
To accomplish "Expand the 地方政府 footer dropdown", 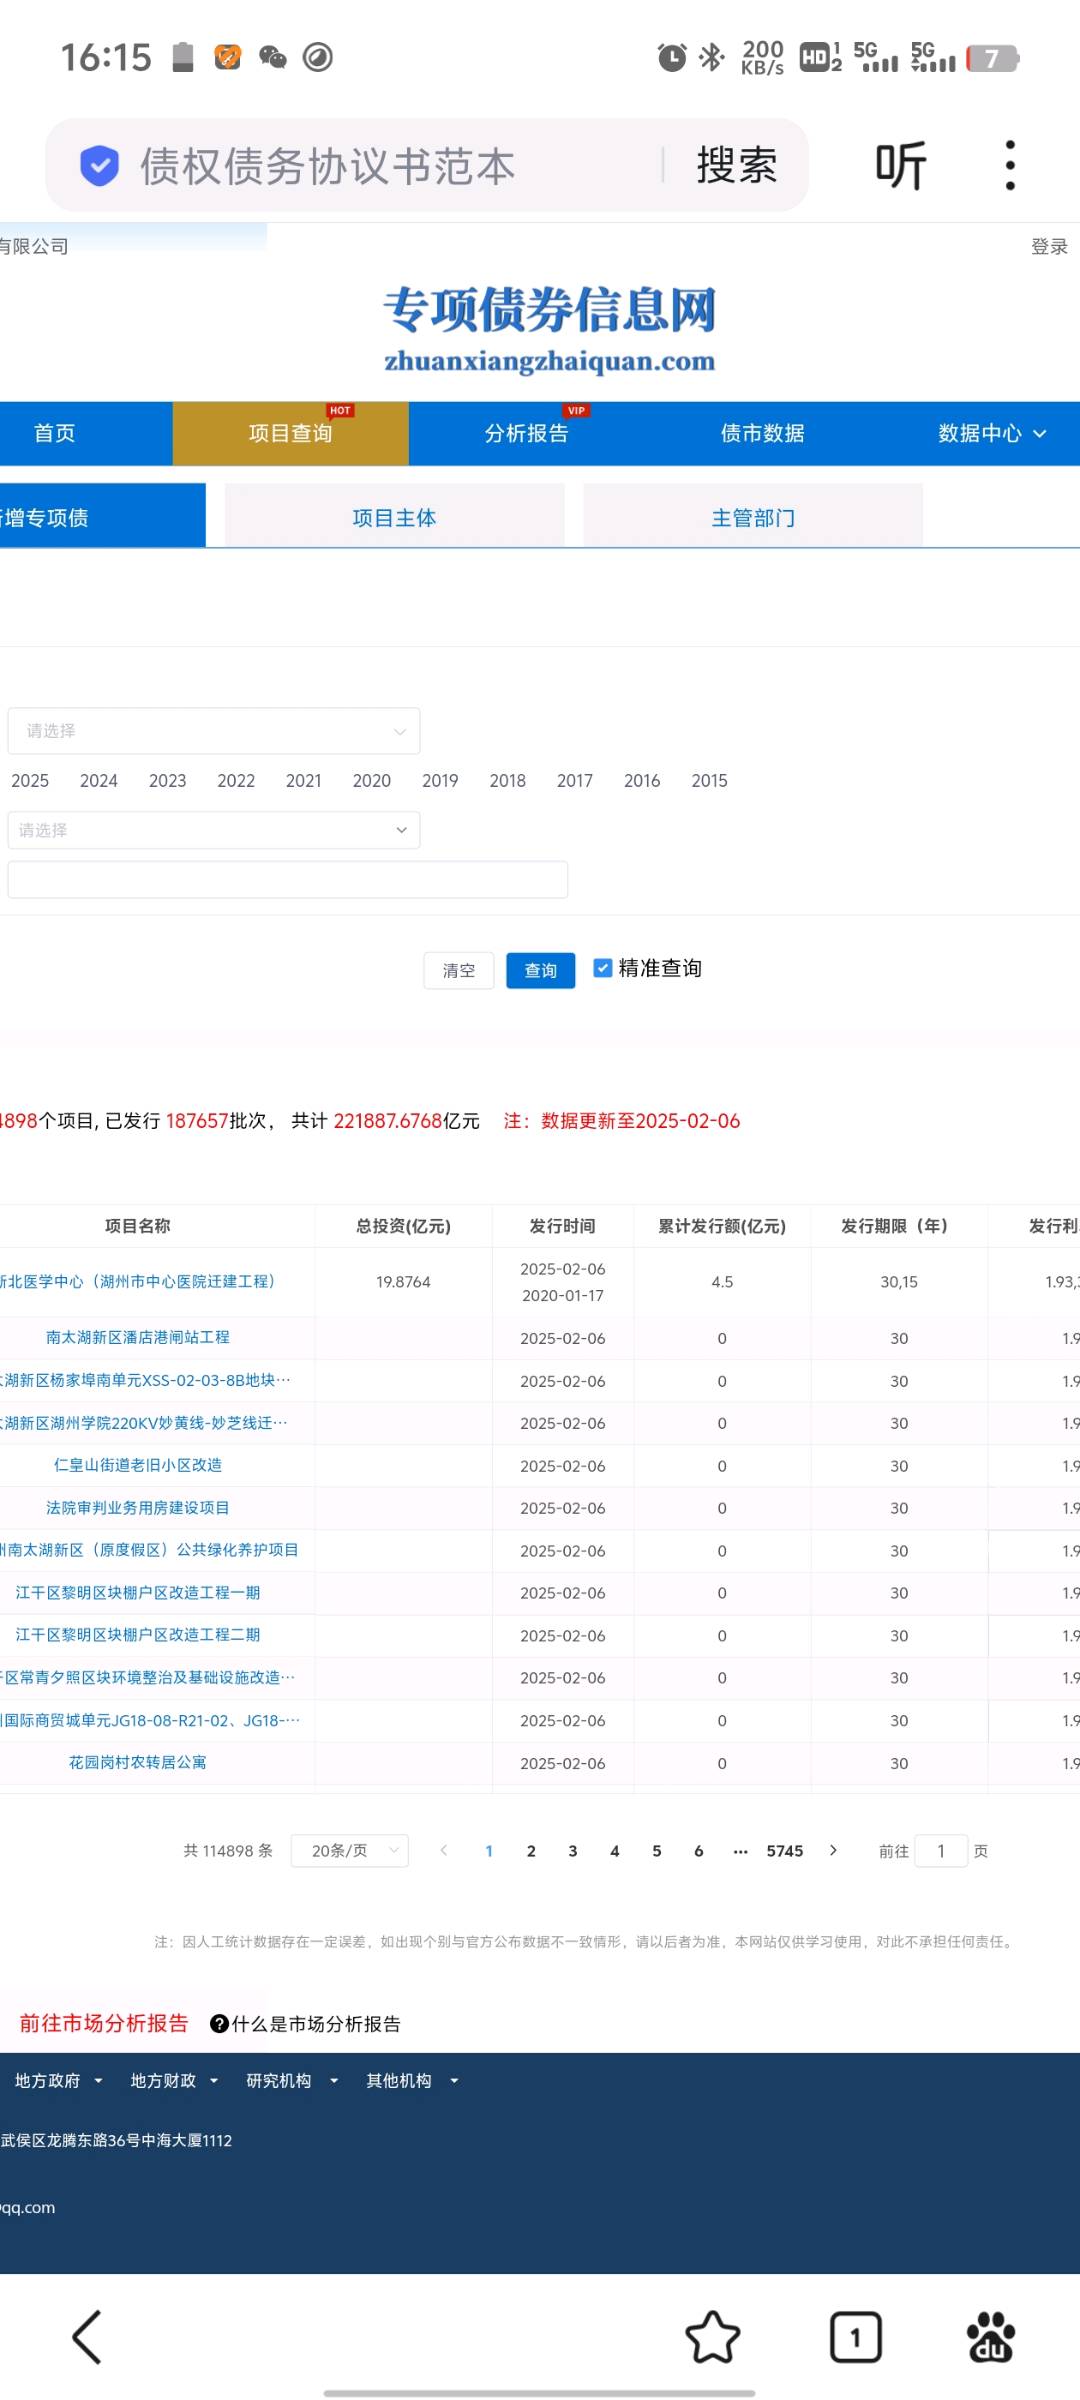I will coord(58,2081).
